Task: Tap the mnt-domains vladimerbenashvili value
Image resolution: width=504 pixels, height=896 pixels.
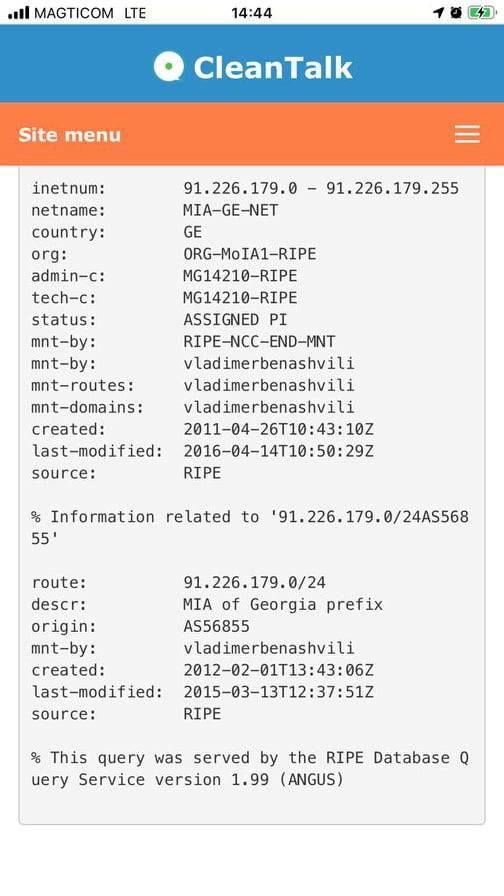Action: coord(269,407)
